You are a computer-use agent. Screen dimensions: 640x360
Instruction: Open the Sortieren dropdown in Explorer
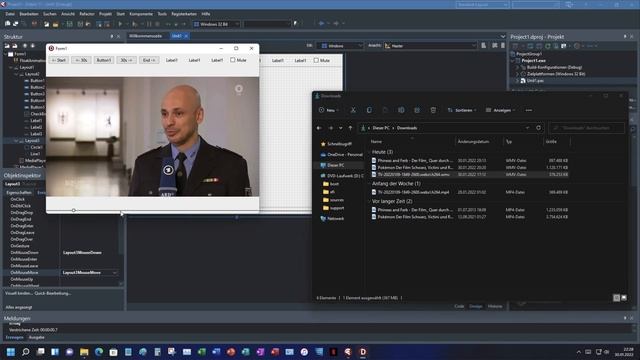462,110
